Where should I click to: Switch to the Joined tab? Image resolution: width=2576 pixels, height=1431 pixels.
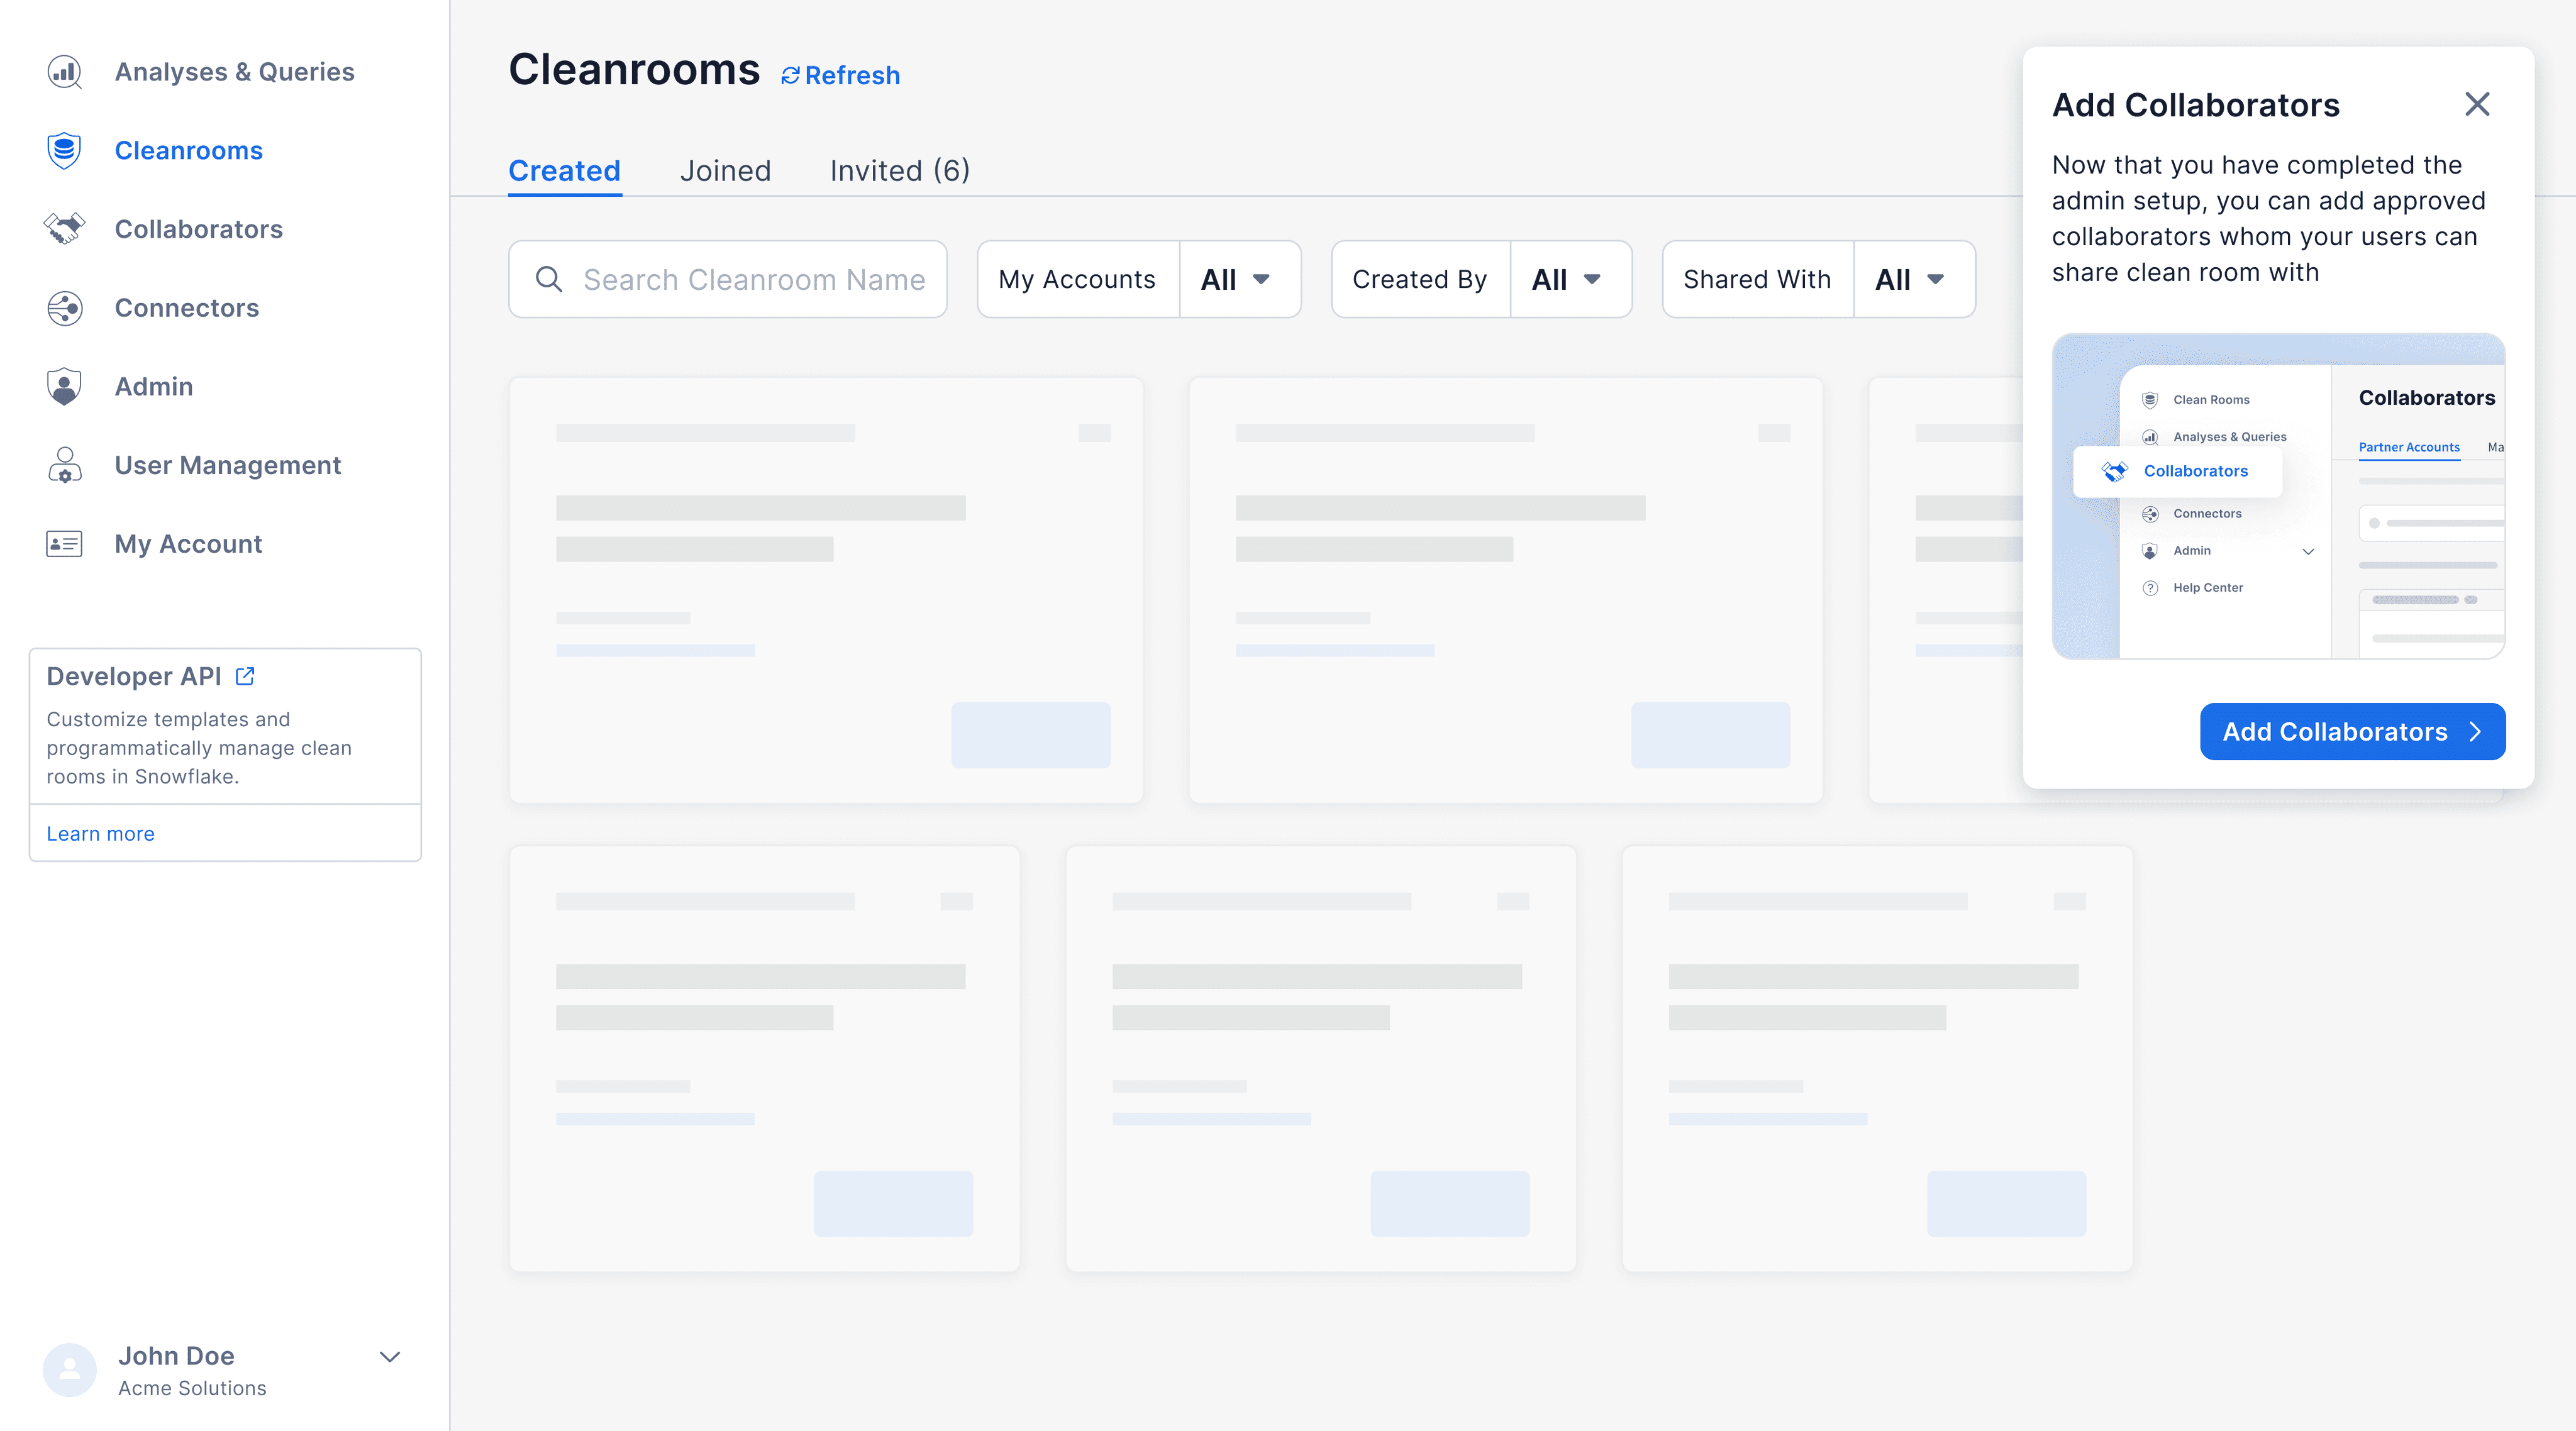725,171
